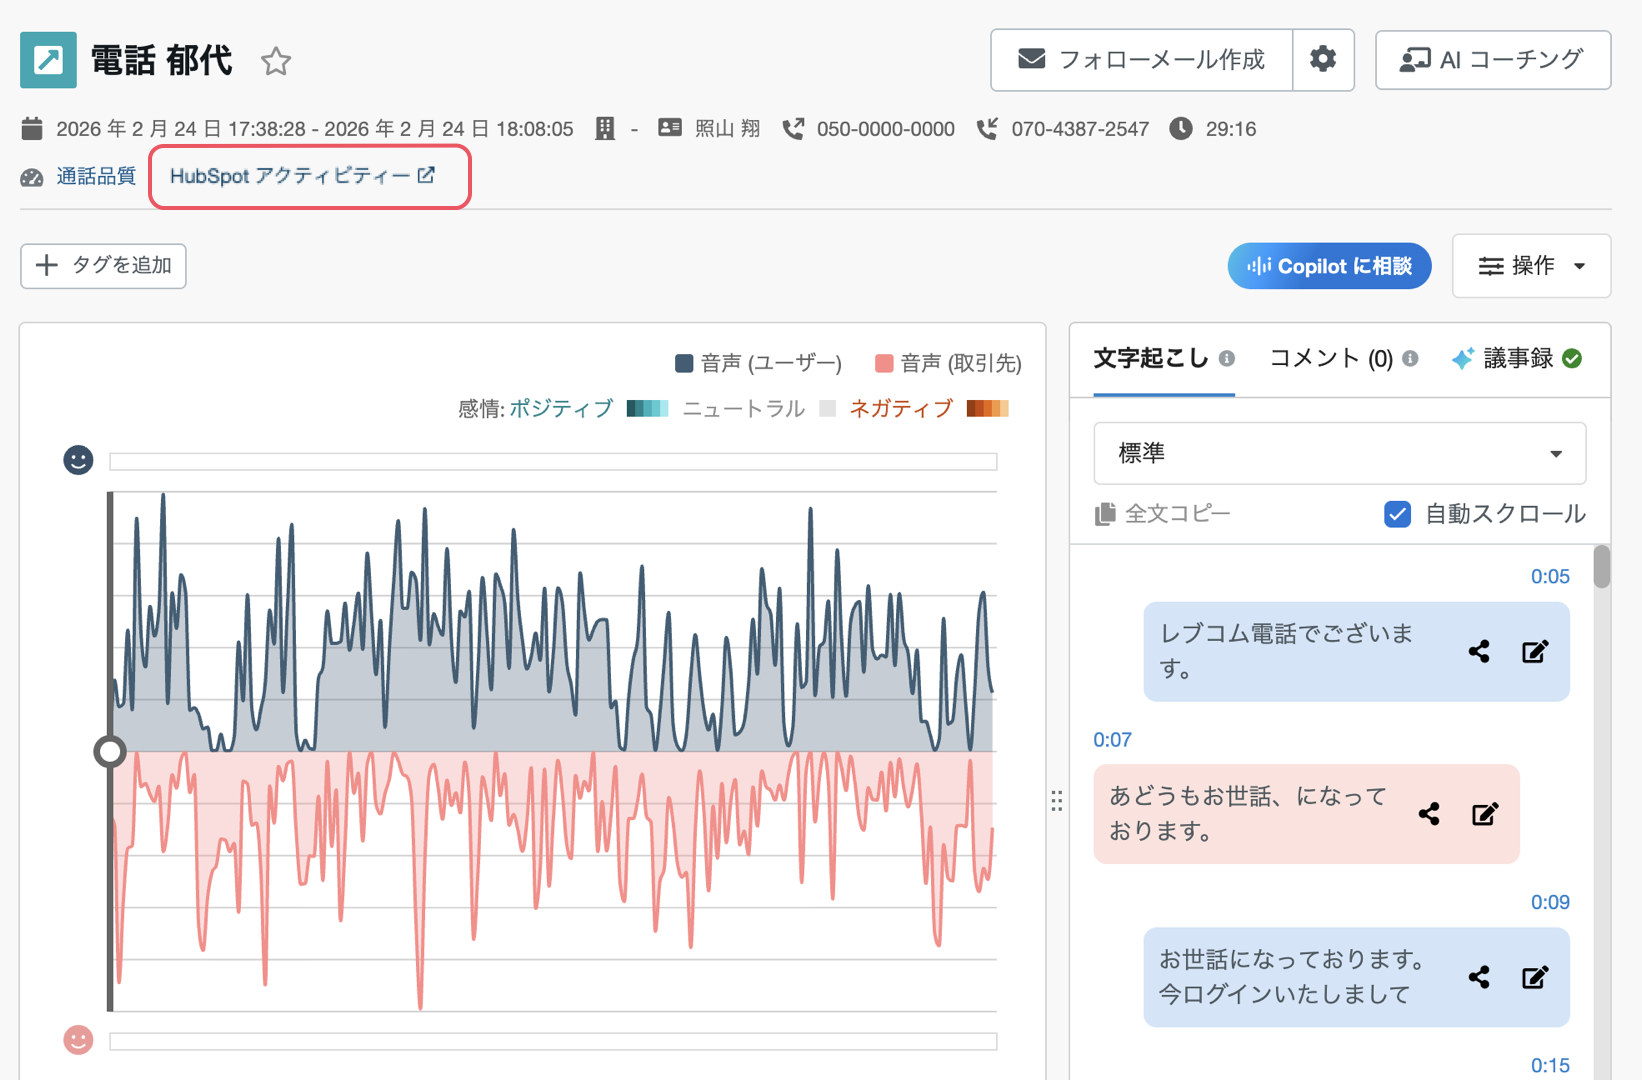Click タグを追加 button
The width and height of the screenshot is (1642, 1080).
[103, 266]
